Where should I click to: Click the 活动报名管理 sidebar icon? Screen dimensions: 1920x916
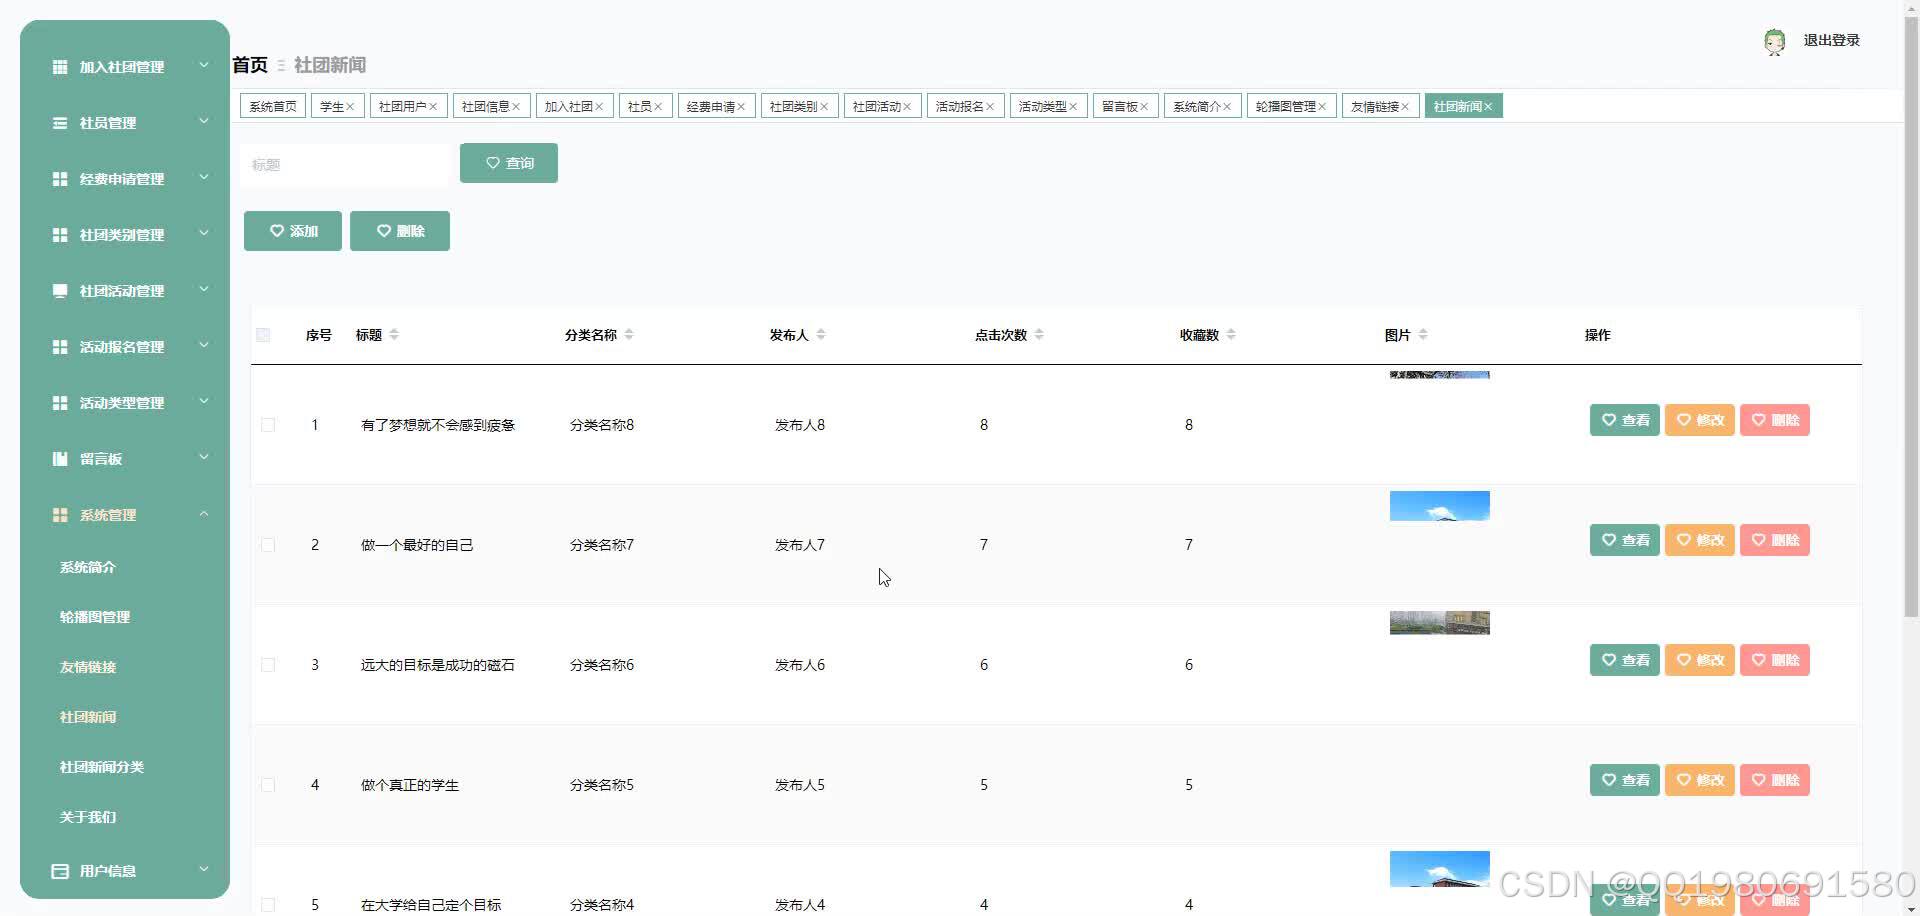point(60,346)
